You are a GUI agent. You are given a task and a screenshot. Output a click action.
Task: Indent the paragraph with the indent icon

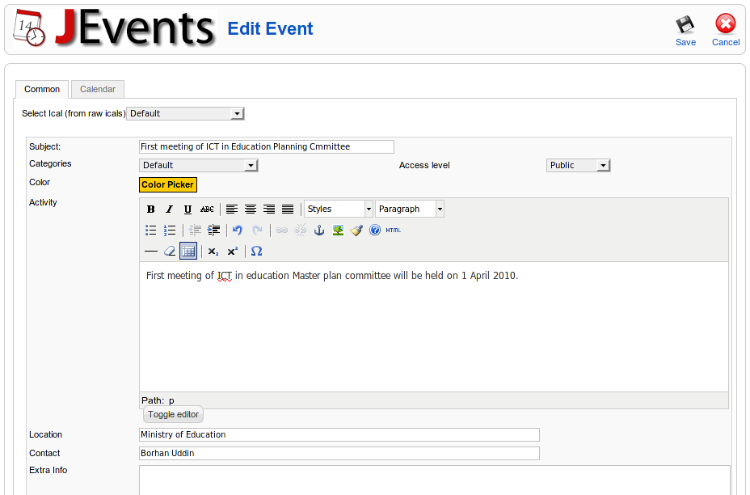pos(213,230)
